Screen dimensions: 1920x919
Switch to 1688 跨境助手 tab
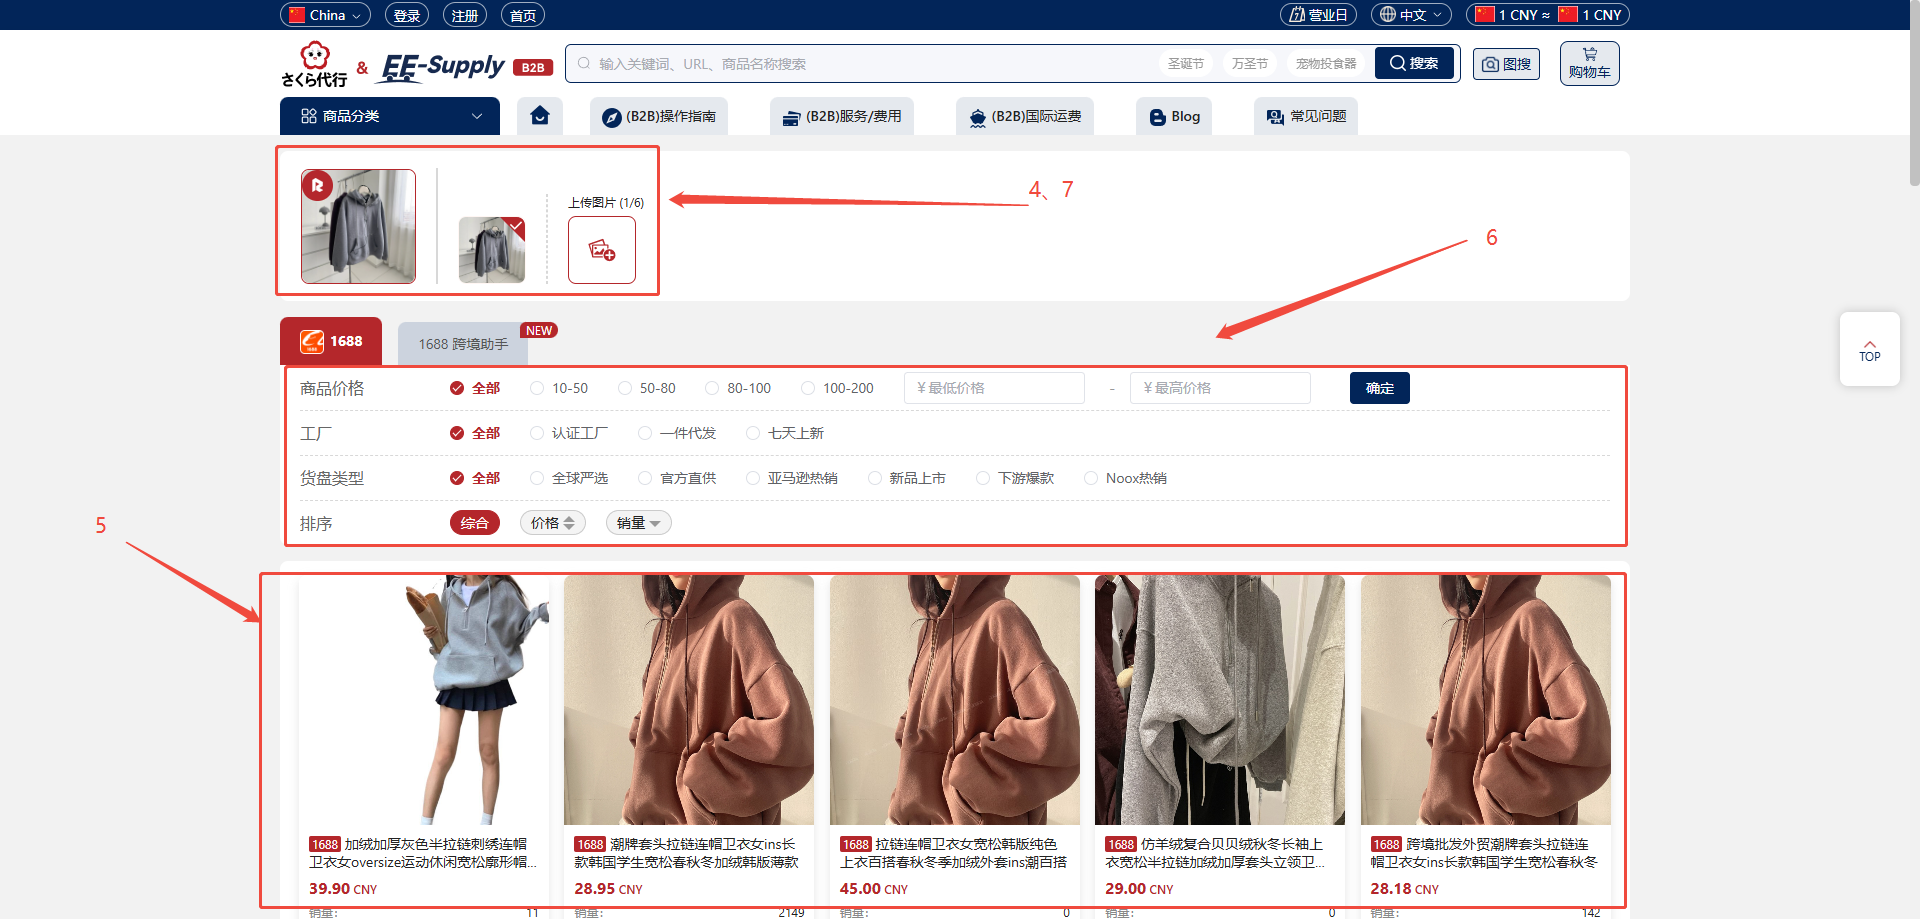point(463,344)
